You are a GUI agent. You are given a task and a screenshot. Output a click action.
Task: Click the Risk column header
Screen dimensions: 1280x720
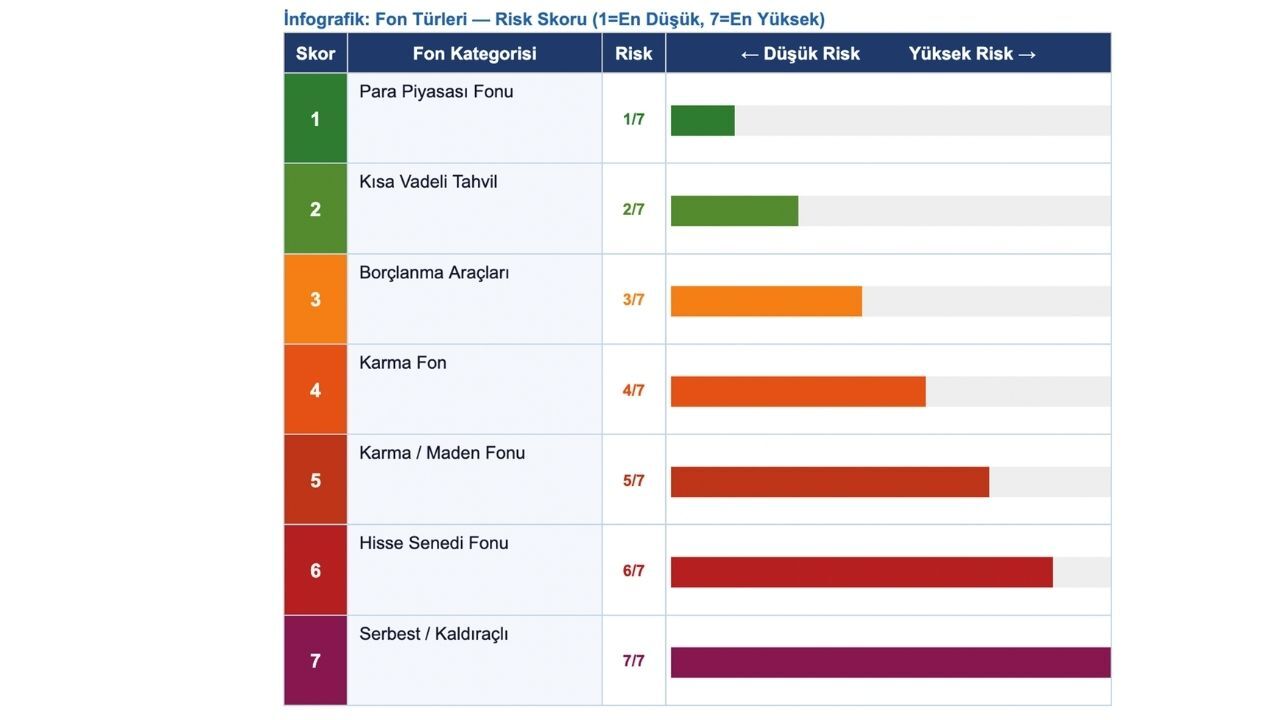click(633, 54)
